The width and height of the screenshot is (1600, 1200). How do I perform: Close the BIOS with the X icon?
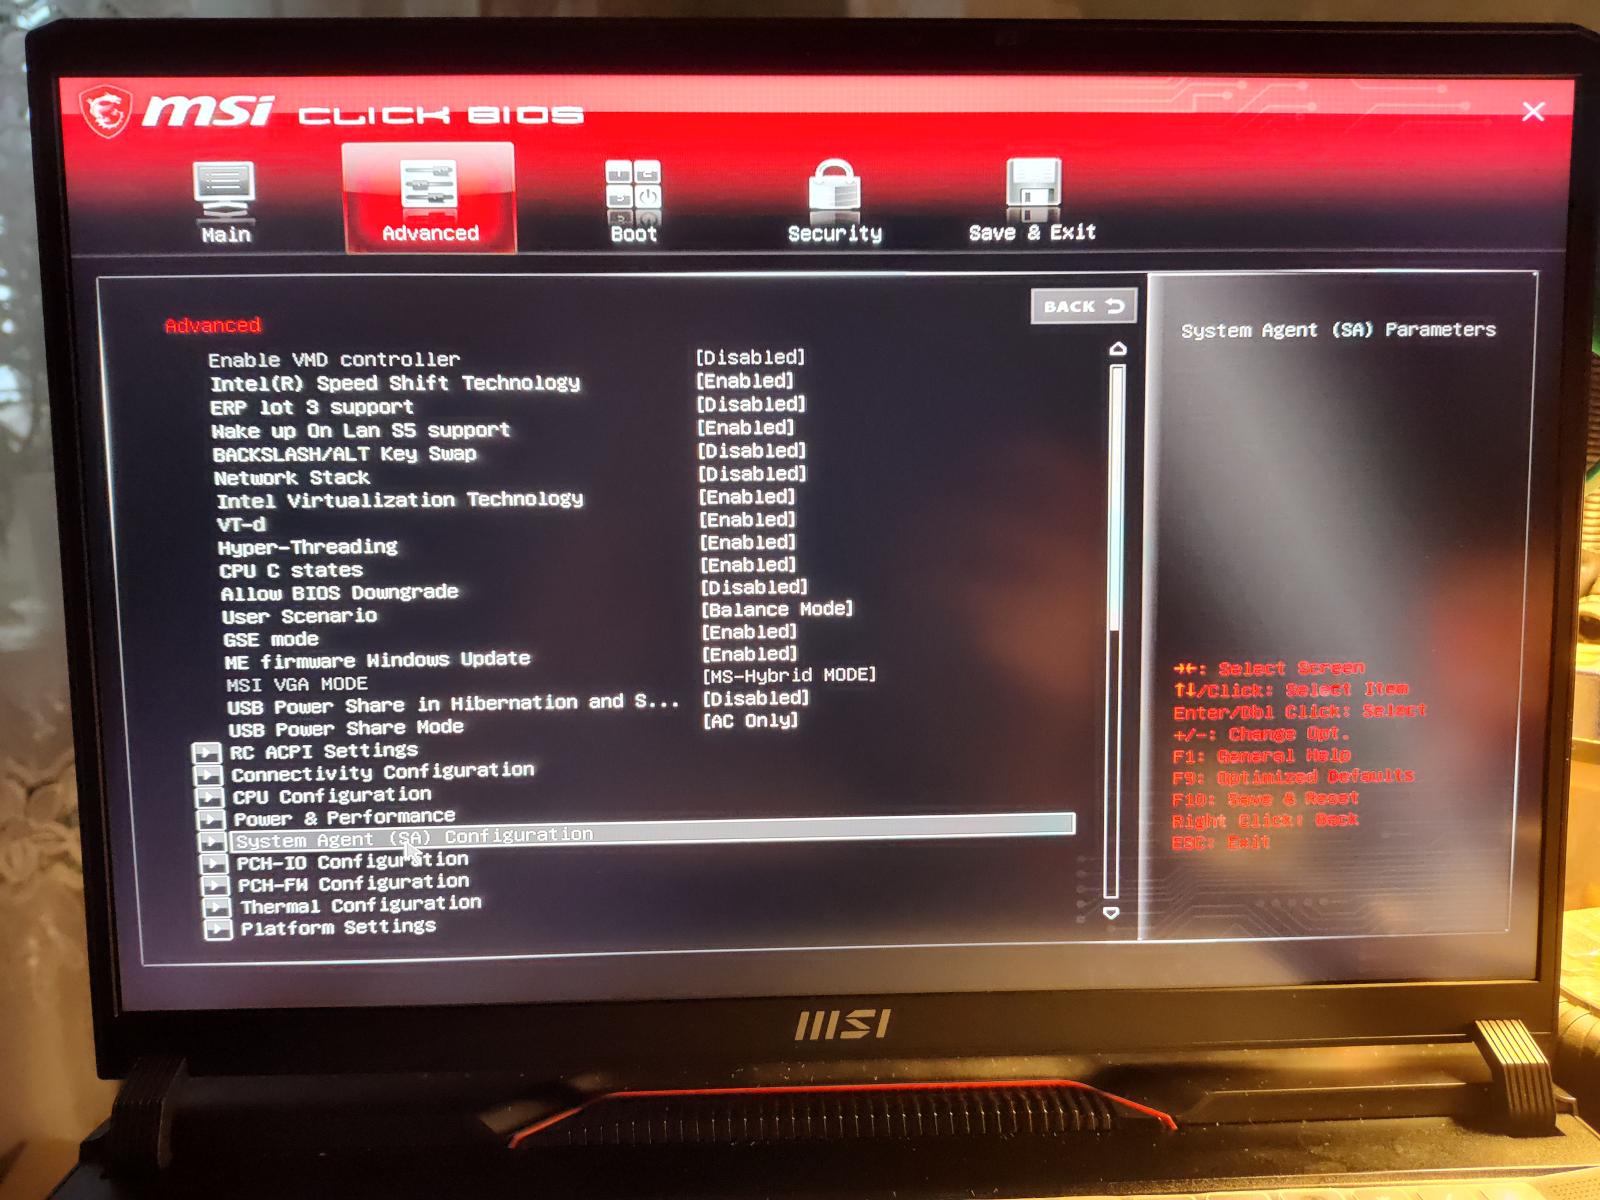tap(1533, 111)
